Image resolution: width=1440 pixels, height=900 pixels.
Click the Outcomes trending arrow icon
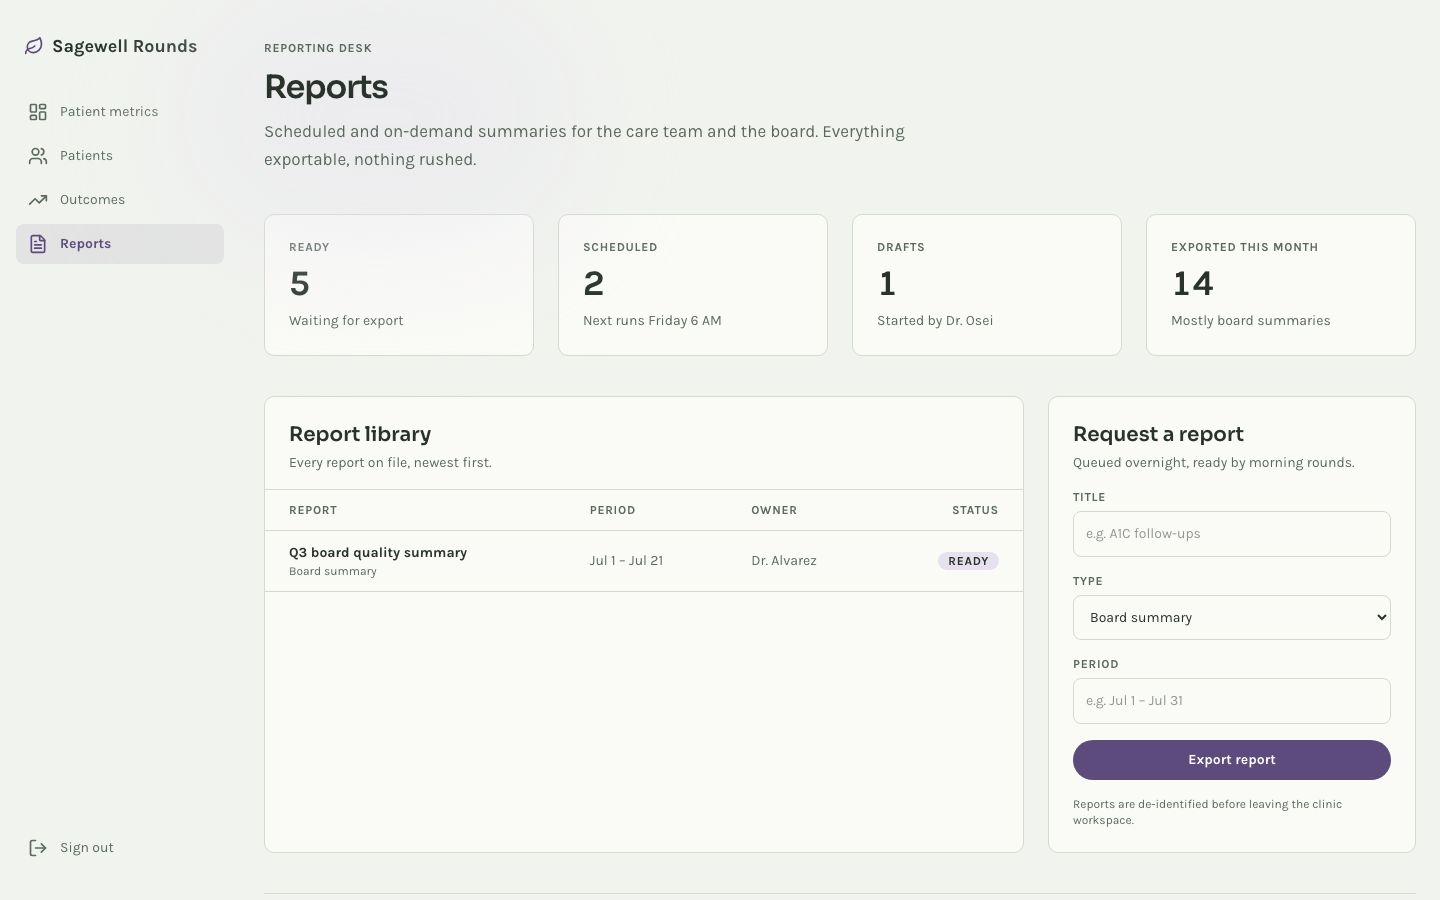[x=38, y=200]
